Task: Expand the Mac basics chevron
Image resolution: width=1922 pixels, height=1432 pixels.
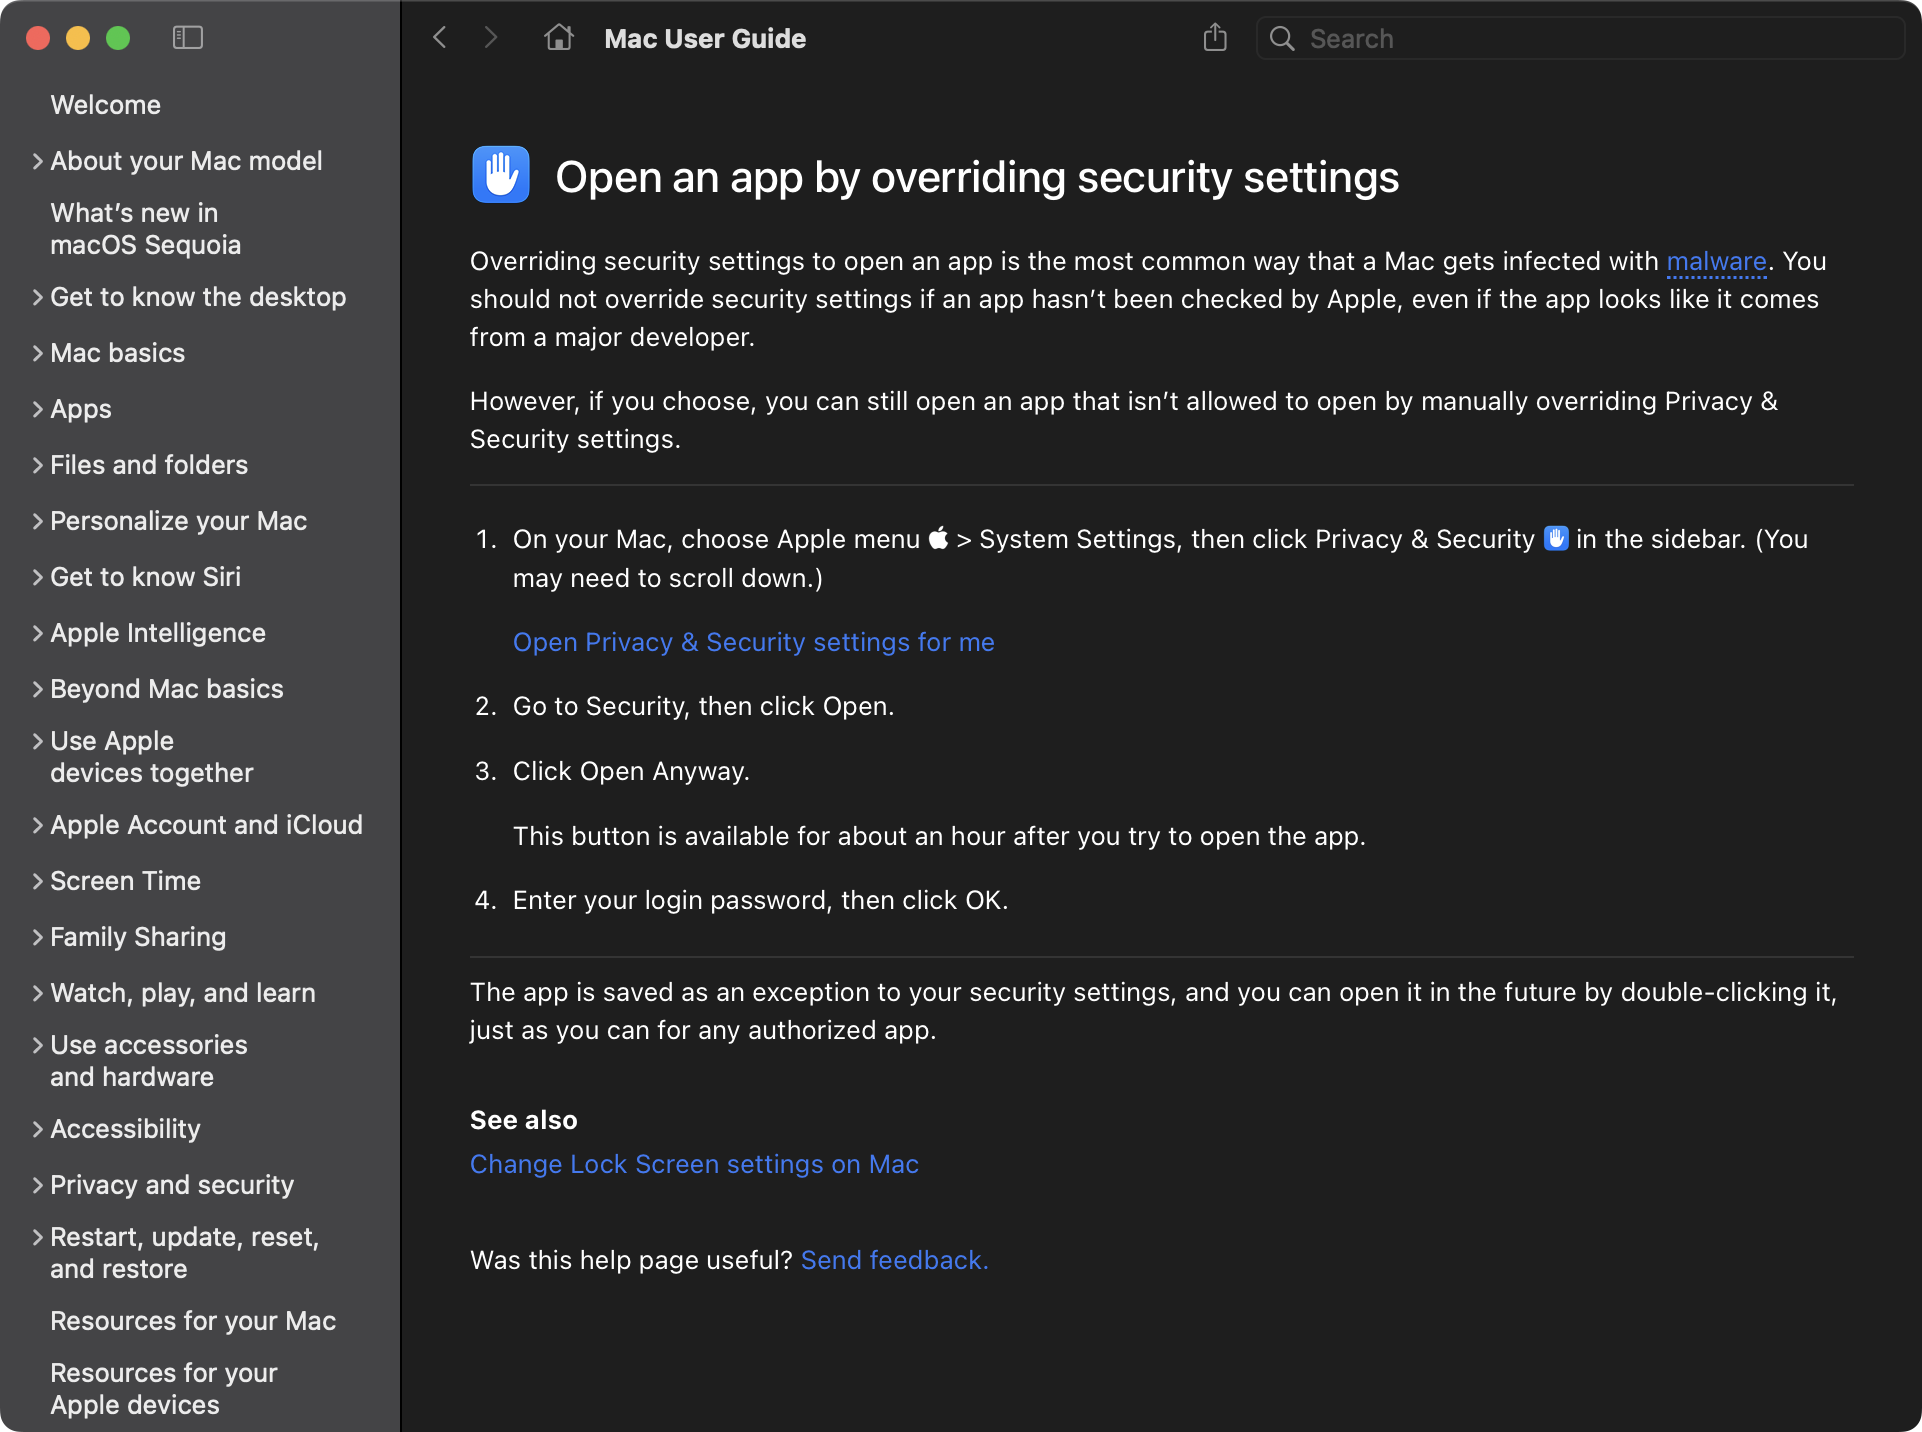Action: pos(37,353)
